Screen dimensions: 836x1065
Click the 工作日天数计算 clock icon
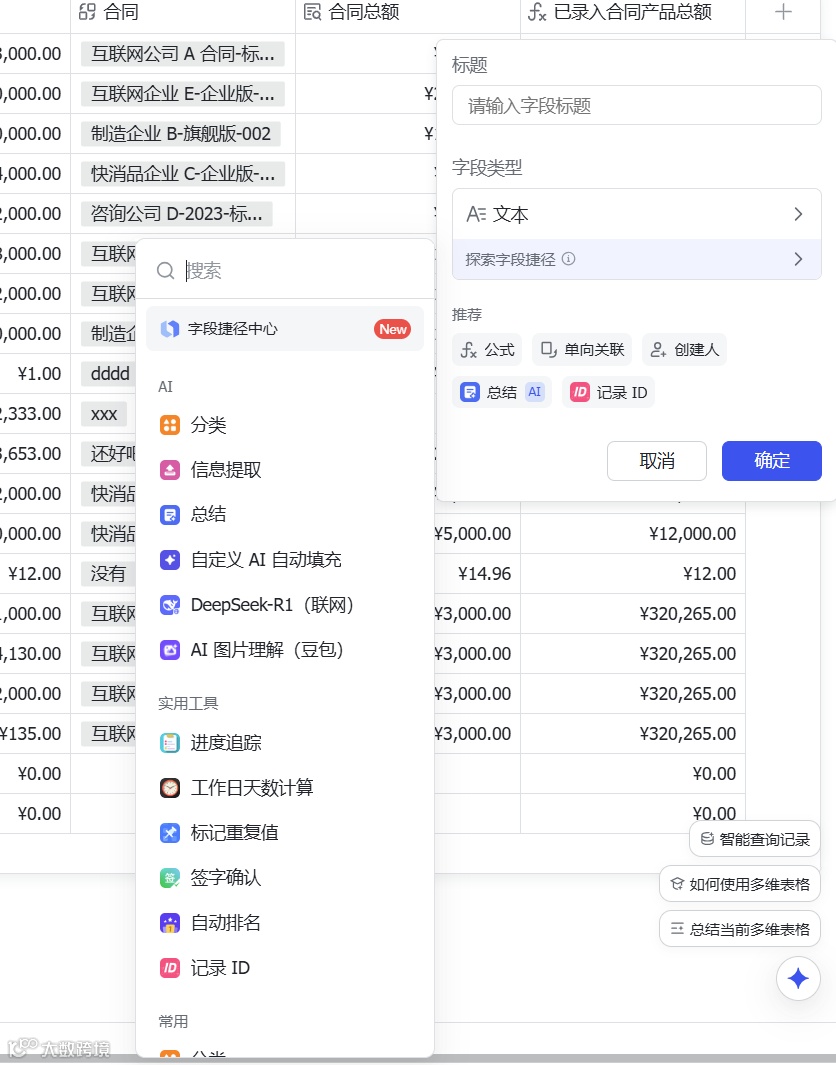170,788
